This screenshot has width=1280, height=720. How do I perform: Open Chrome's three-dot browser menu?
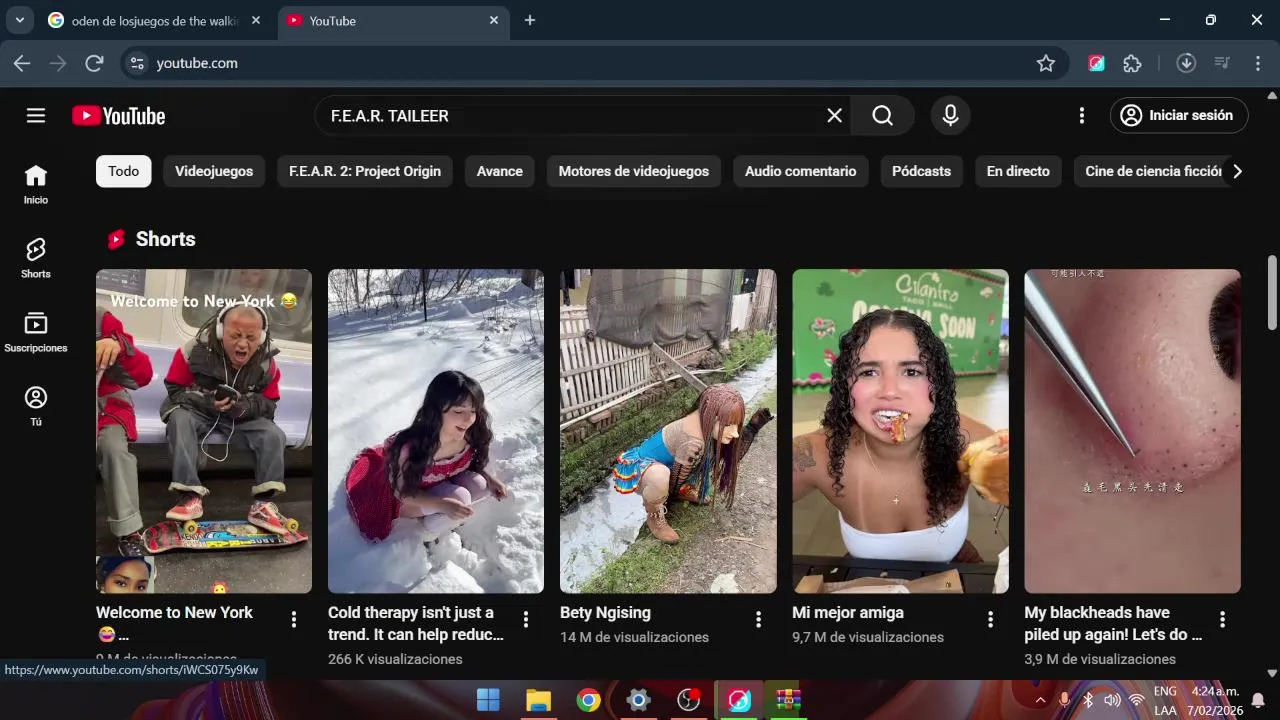point(1258,63)
